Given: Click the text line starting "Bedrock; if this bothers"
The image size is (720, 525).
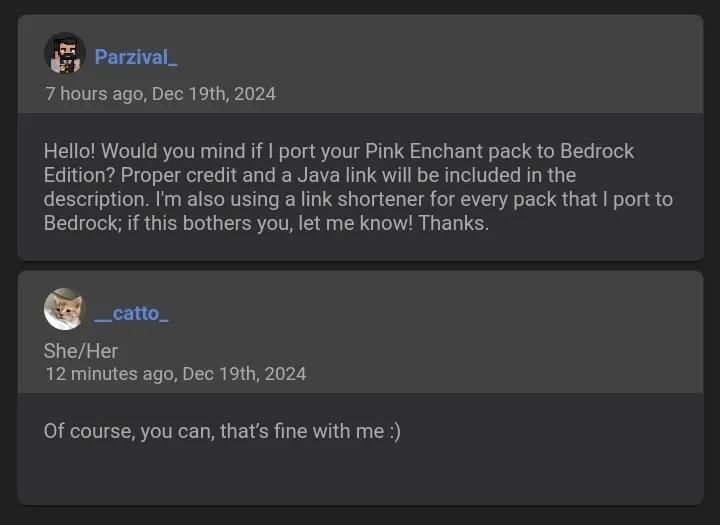Looking at the screenshot, I should click(266, 223).
